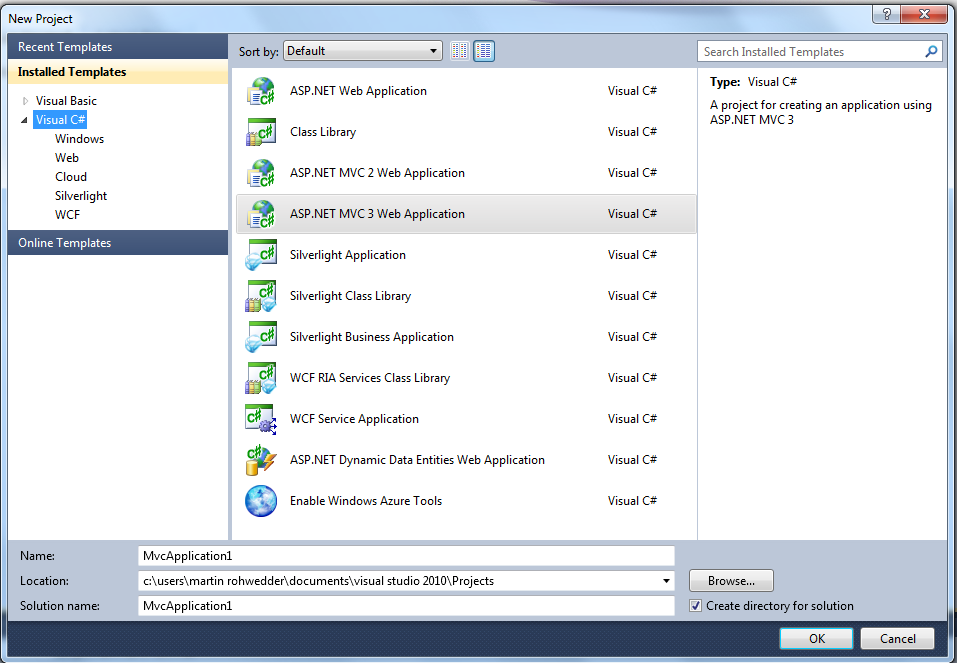Image resolution: width=957 pixels, height=663 pixels.
Task: Close the New Project dialog
Action: click(924, 14)
